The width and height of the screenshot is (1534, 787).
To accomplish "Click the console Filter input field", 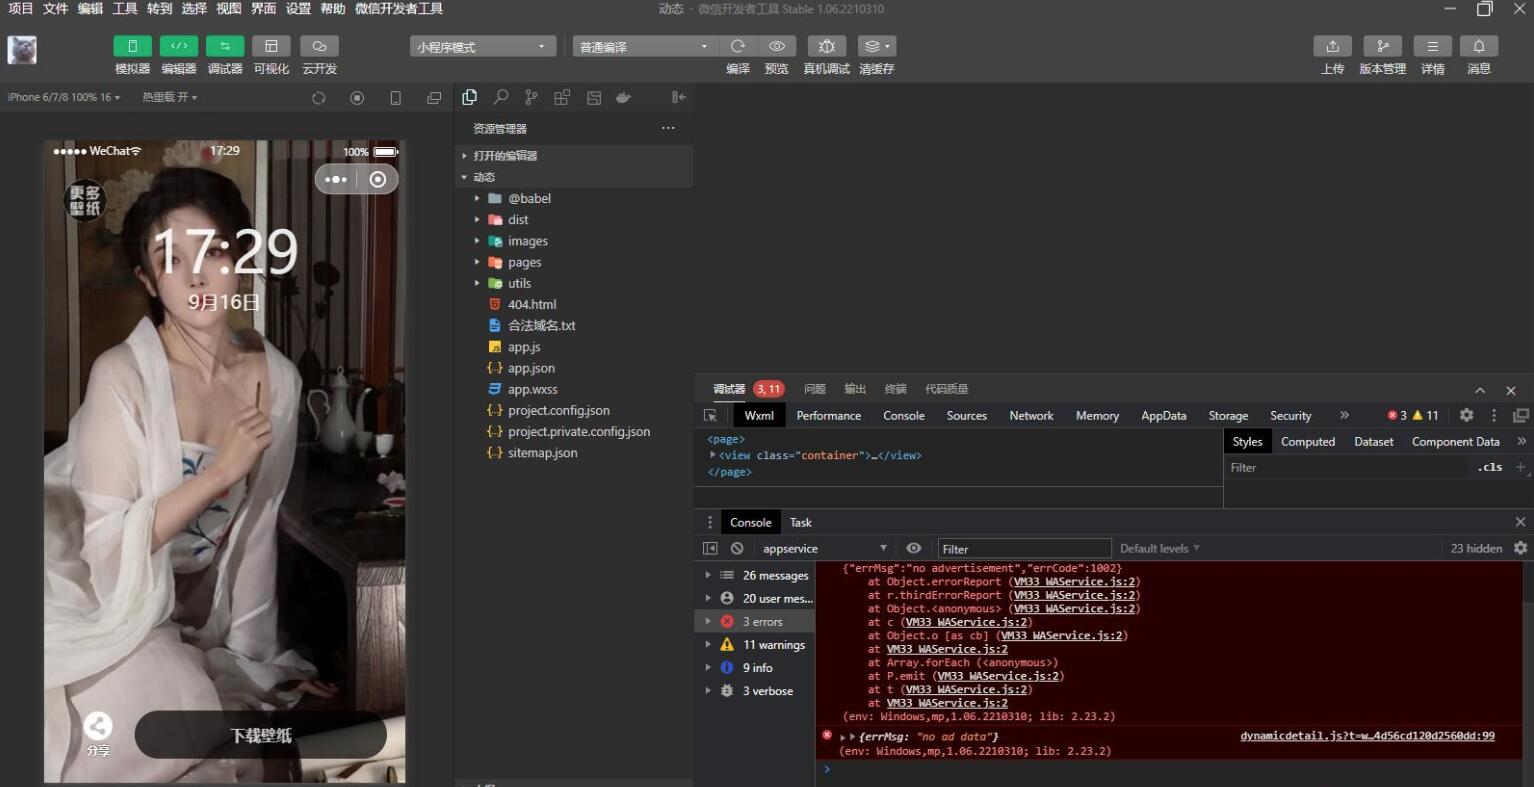I will click(1024, 548).
